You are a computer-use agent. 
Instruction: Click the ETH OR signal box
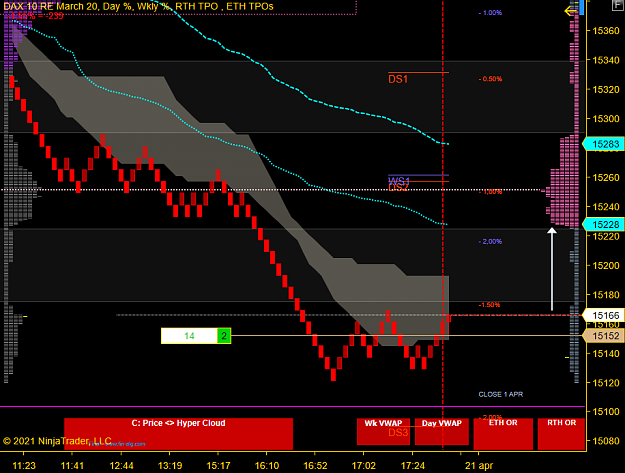pyautogui.click(x=503, y=434)
